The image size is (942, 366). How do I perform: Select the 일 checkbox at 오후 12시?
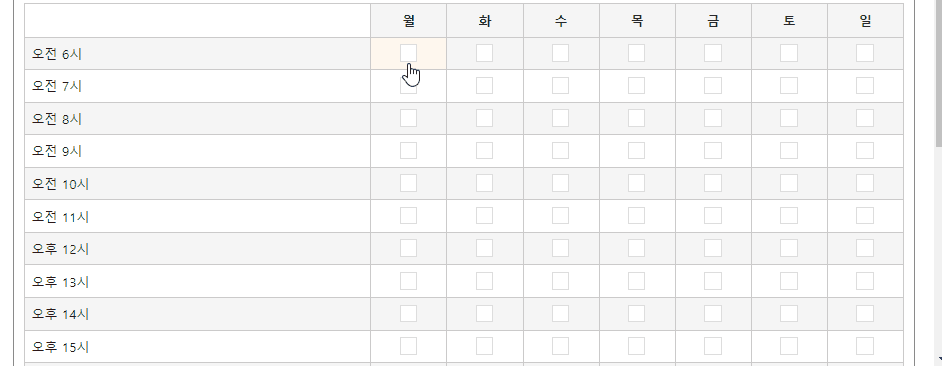865,248
